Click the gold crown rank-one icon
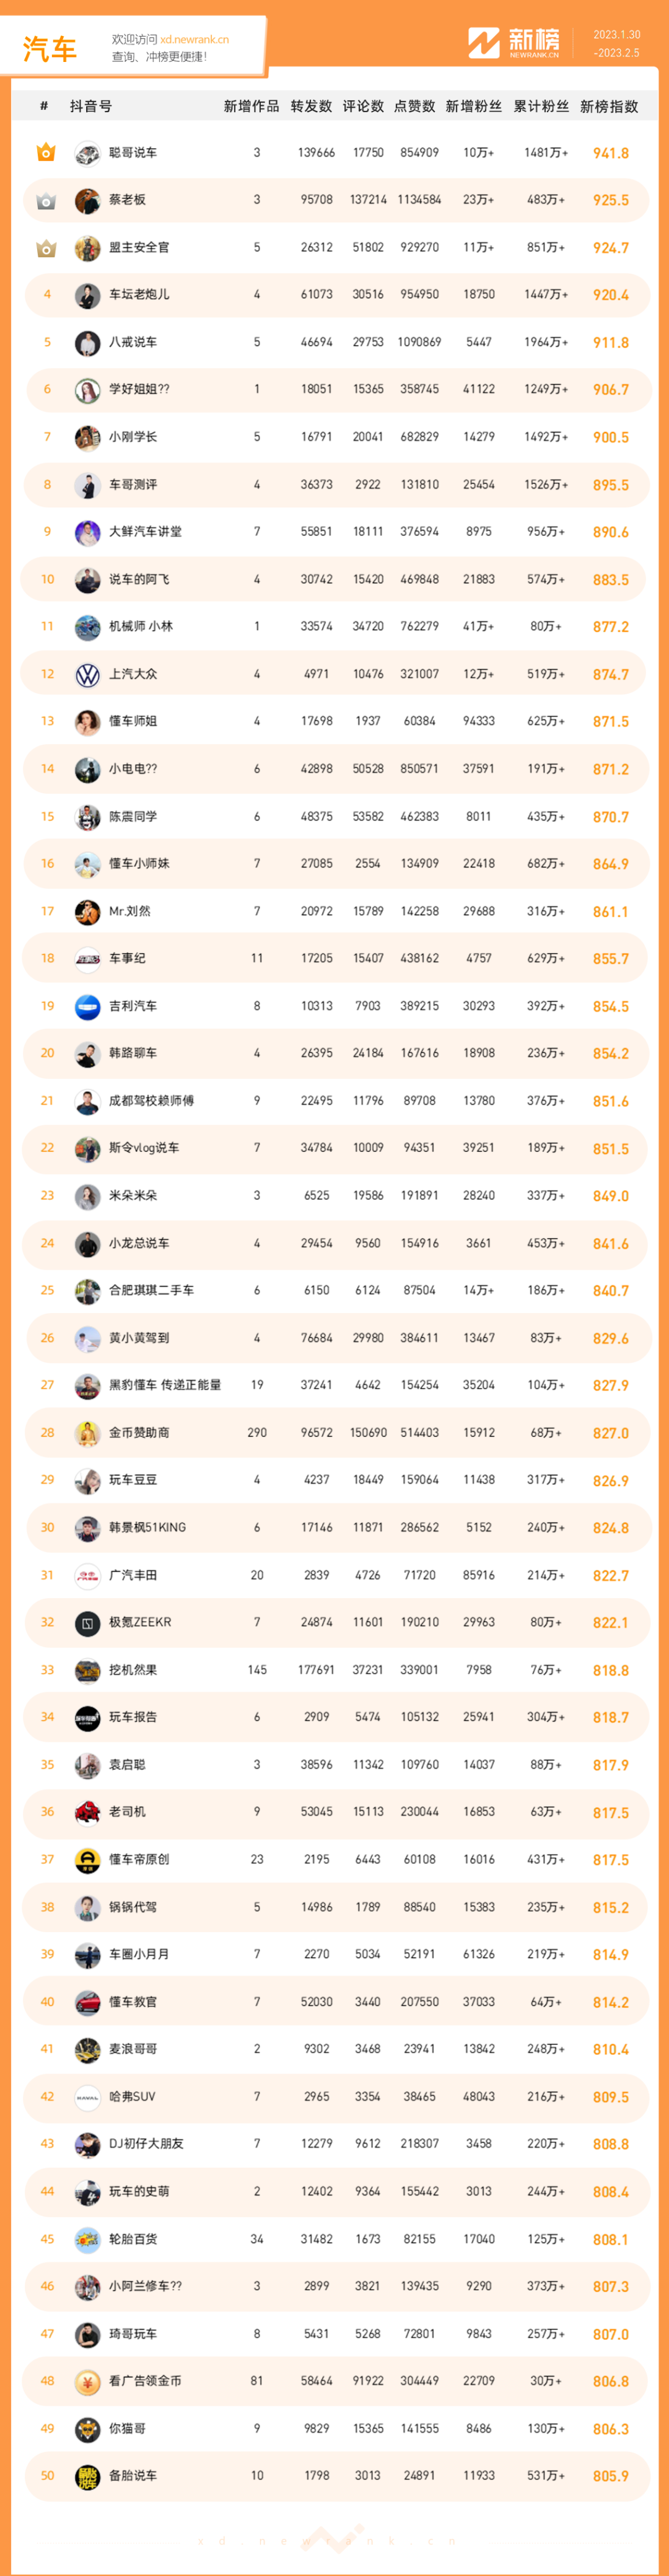The height and width of the screenshot is (2576, 669). (46, 153)
